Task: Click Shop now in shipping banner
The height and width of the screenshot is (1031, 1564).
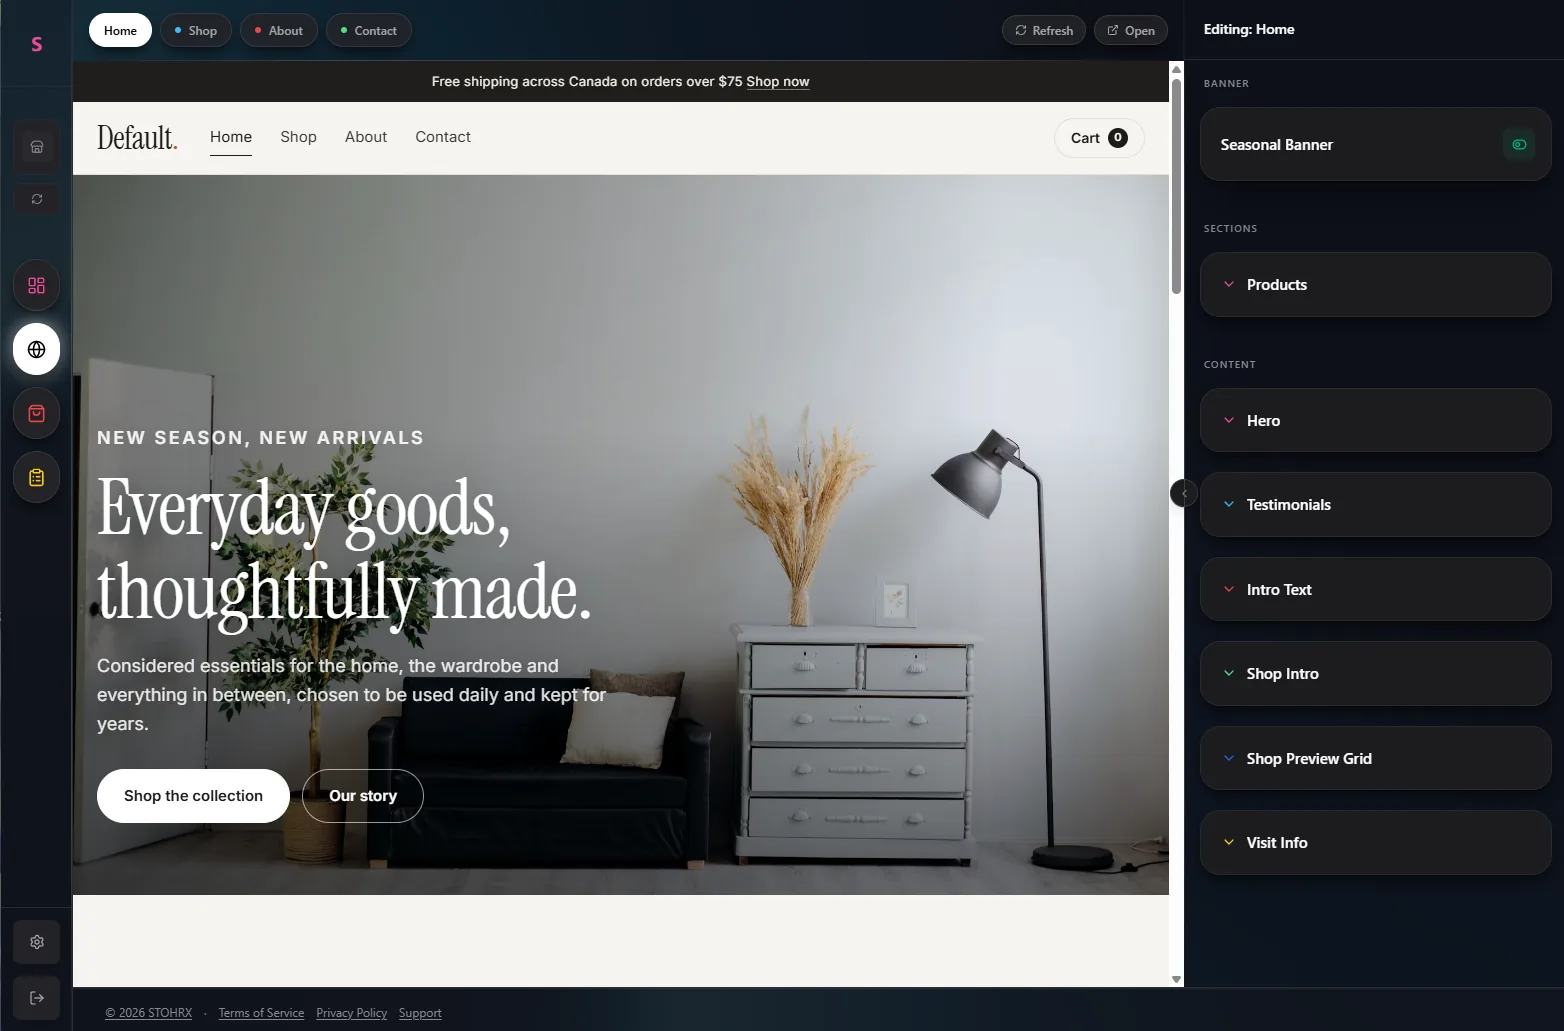Action: tap(778, 82)
